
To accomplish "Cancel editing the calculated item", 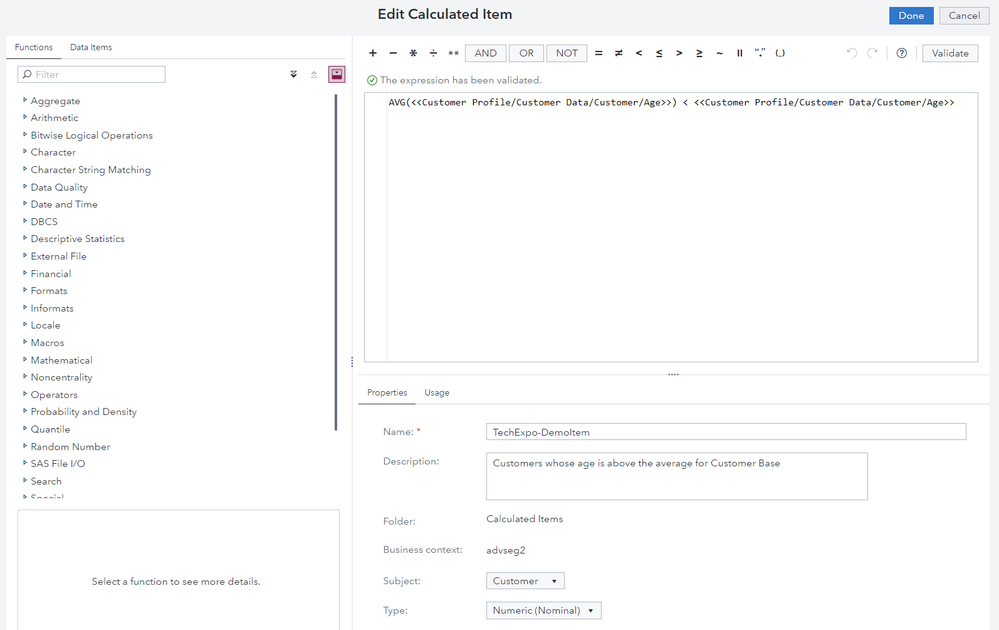I will pyautogui.click(x=964, y=15).
